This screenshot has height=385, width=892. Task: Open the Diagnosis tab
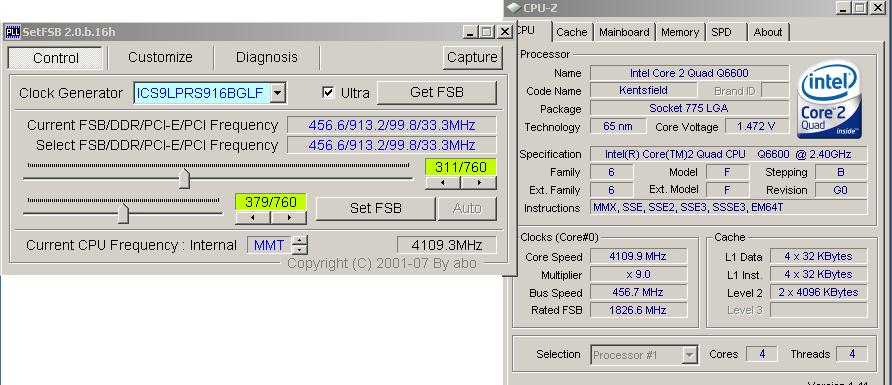(266, 57)
